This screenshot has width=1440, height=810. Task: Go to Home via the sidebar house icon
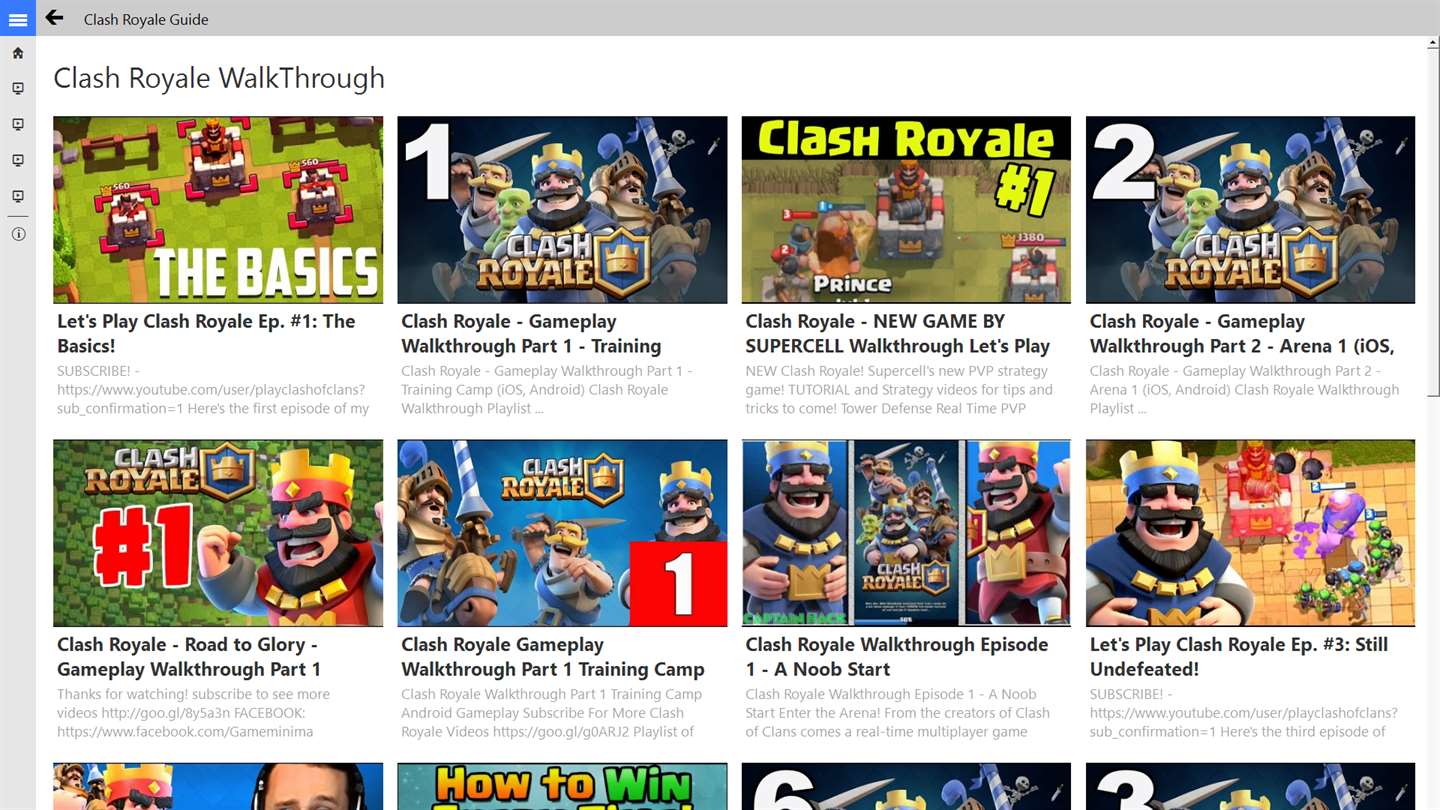pyautogui.click(x=18, y=53)
